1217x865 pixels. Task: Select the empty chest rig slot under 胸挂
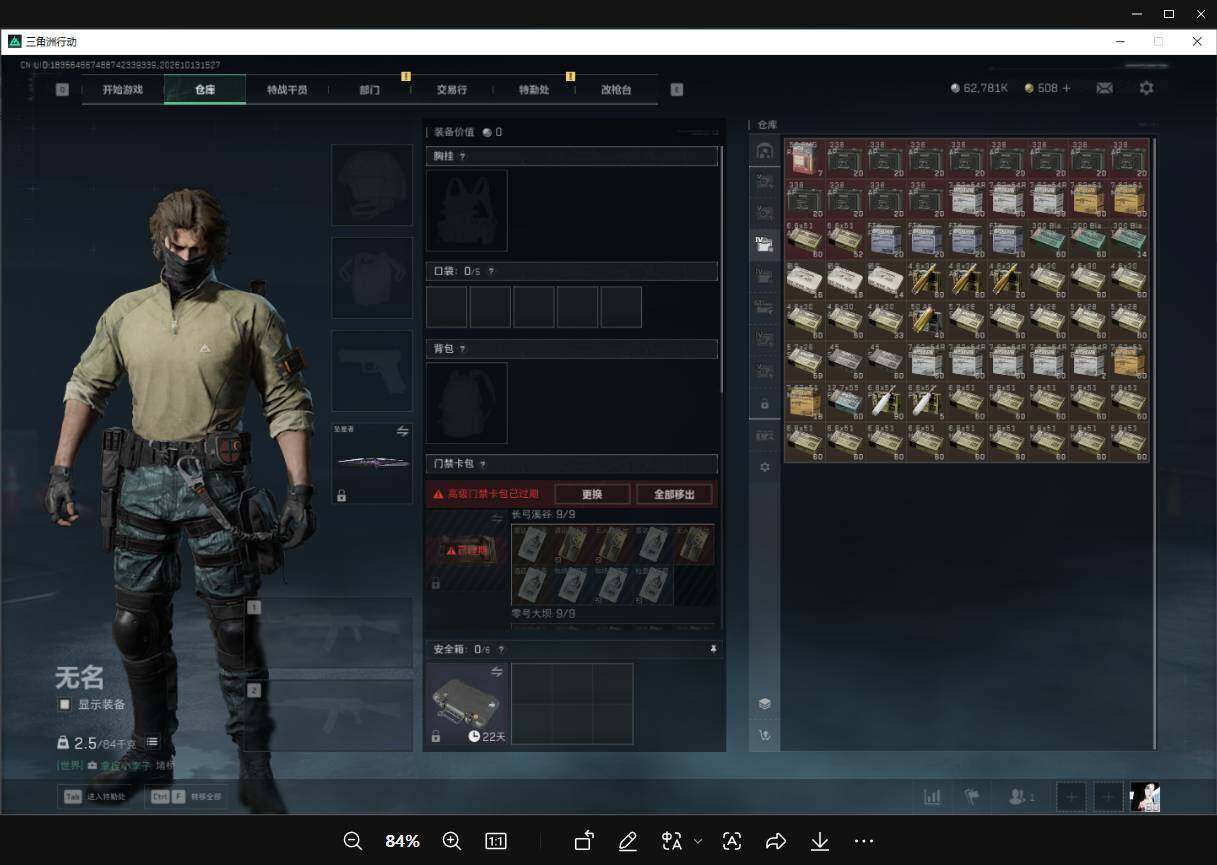(467, 210)
